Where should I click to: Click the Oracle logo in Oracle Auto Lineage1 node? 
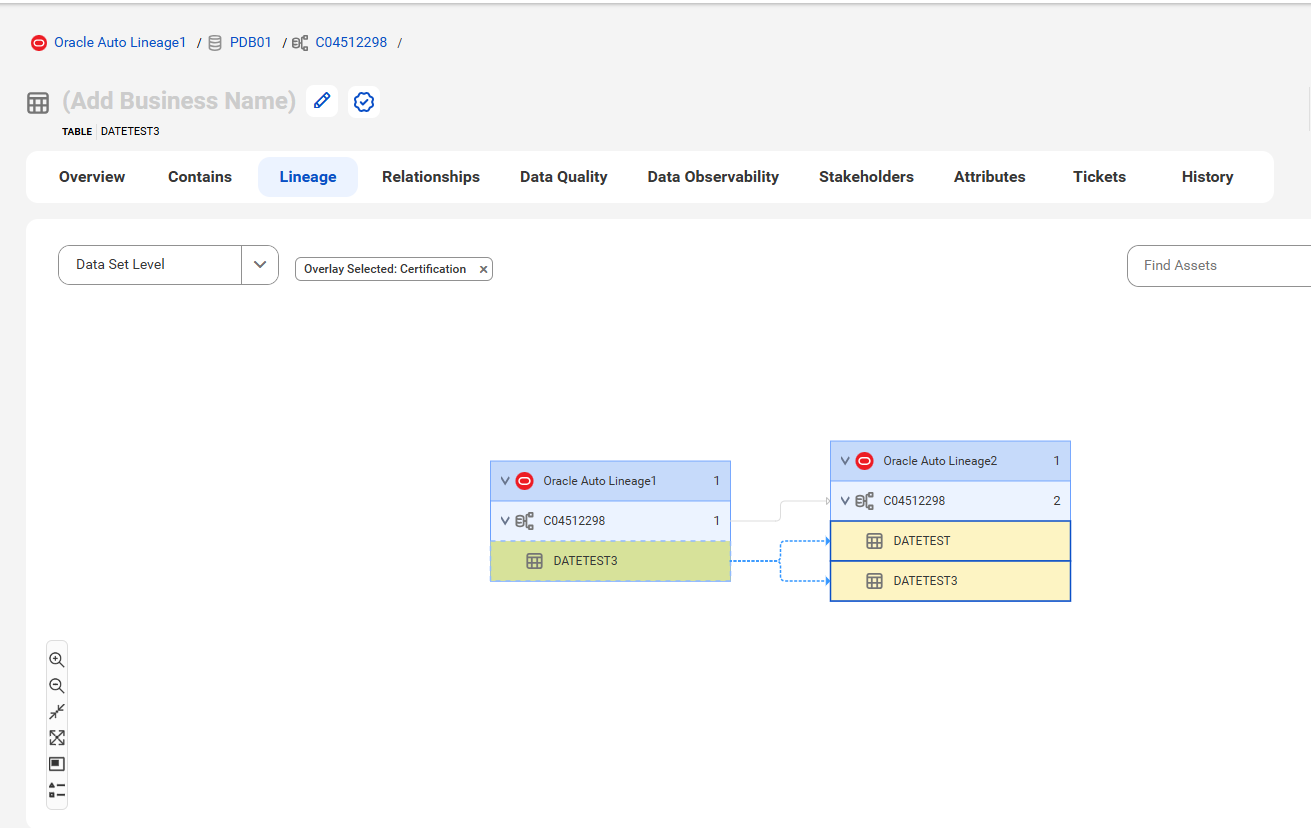point(524,481)
